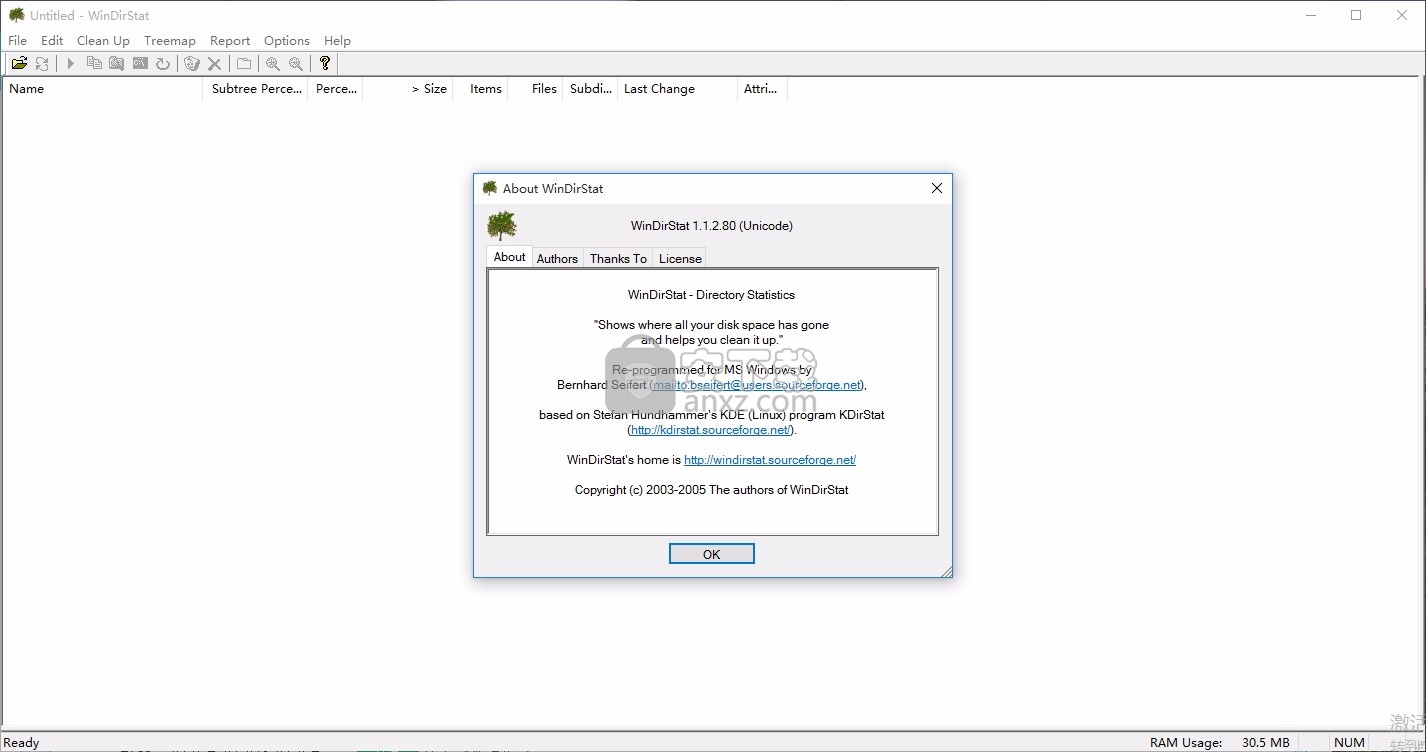The height and width of the screenshot is (752, 1426).
Task: Open the kdirstat.sourceforge.net link
Action: tap(711, 430)
